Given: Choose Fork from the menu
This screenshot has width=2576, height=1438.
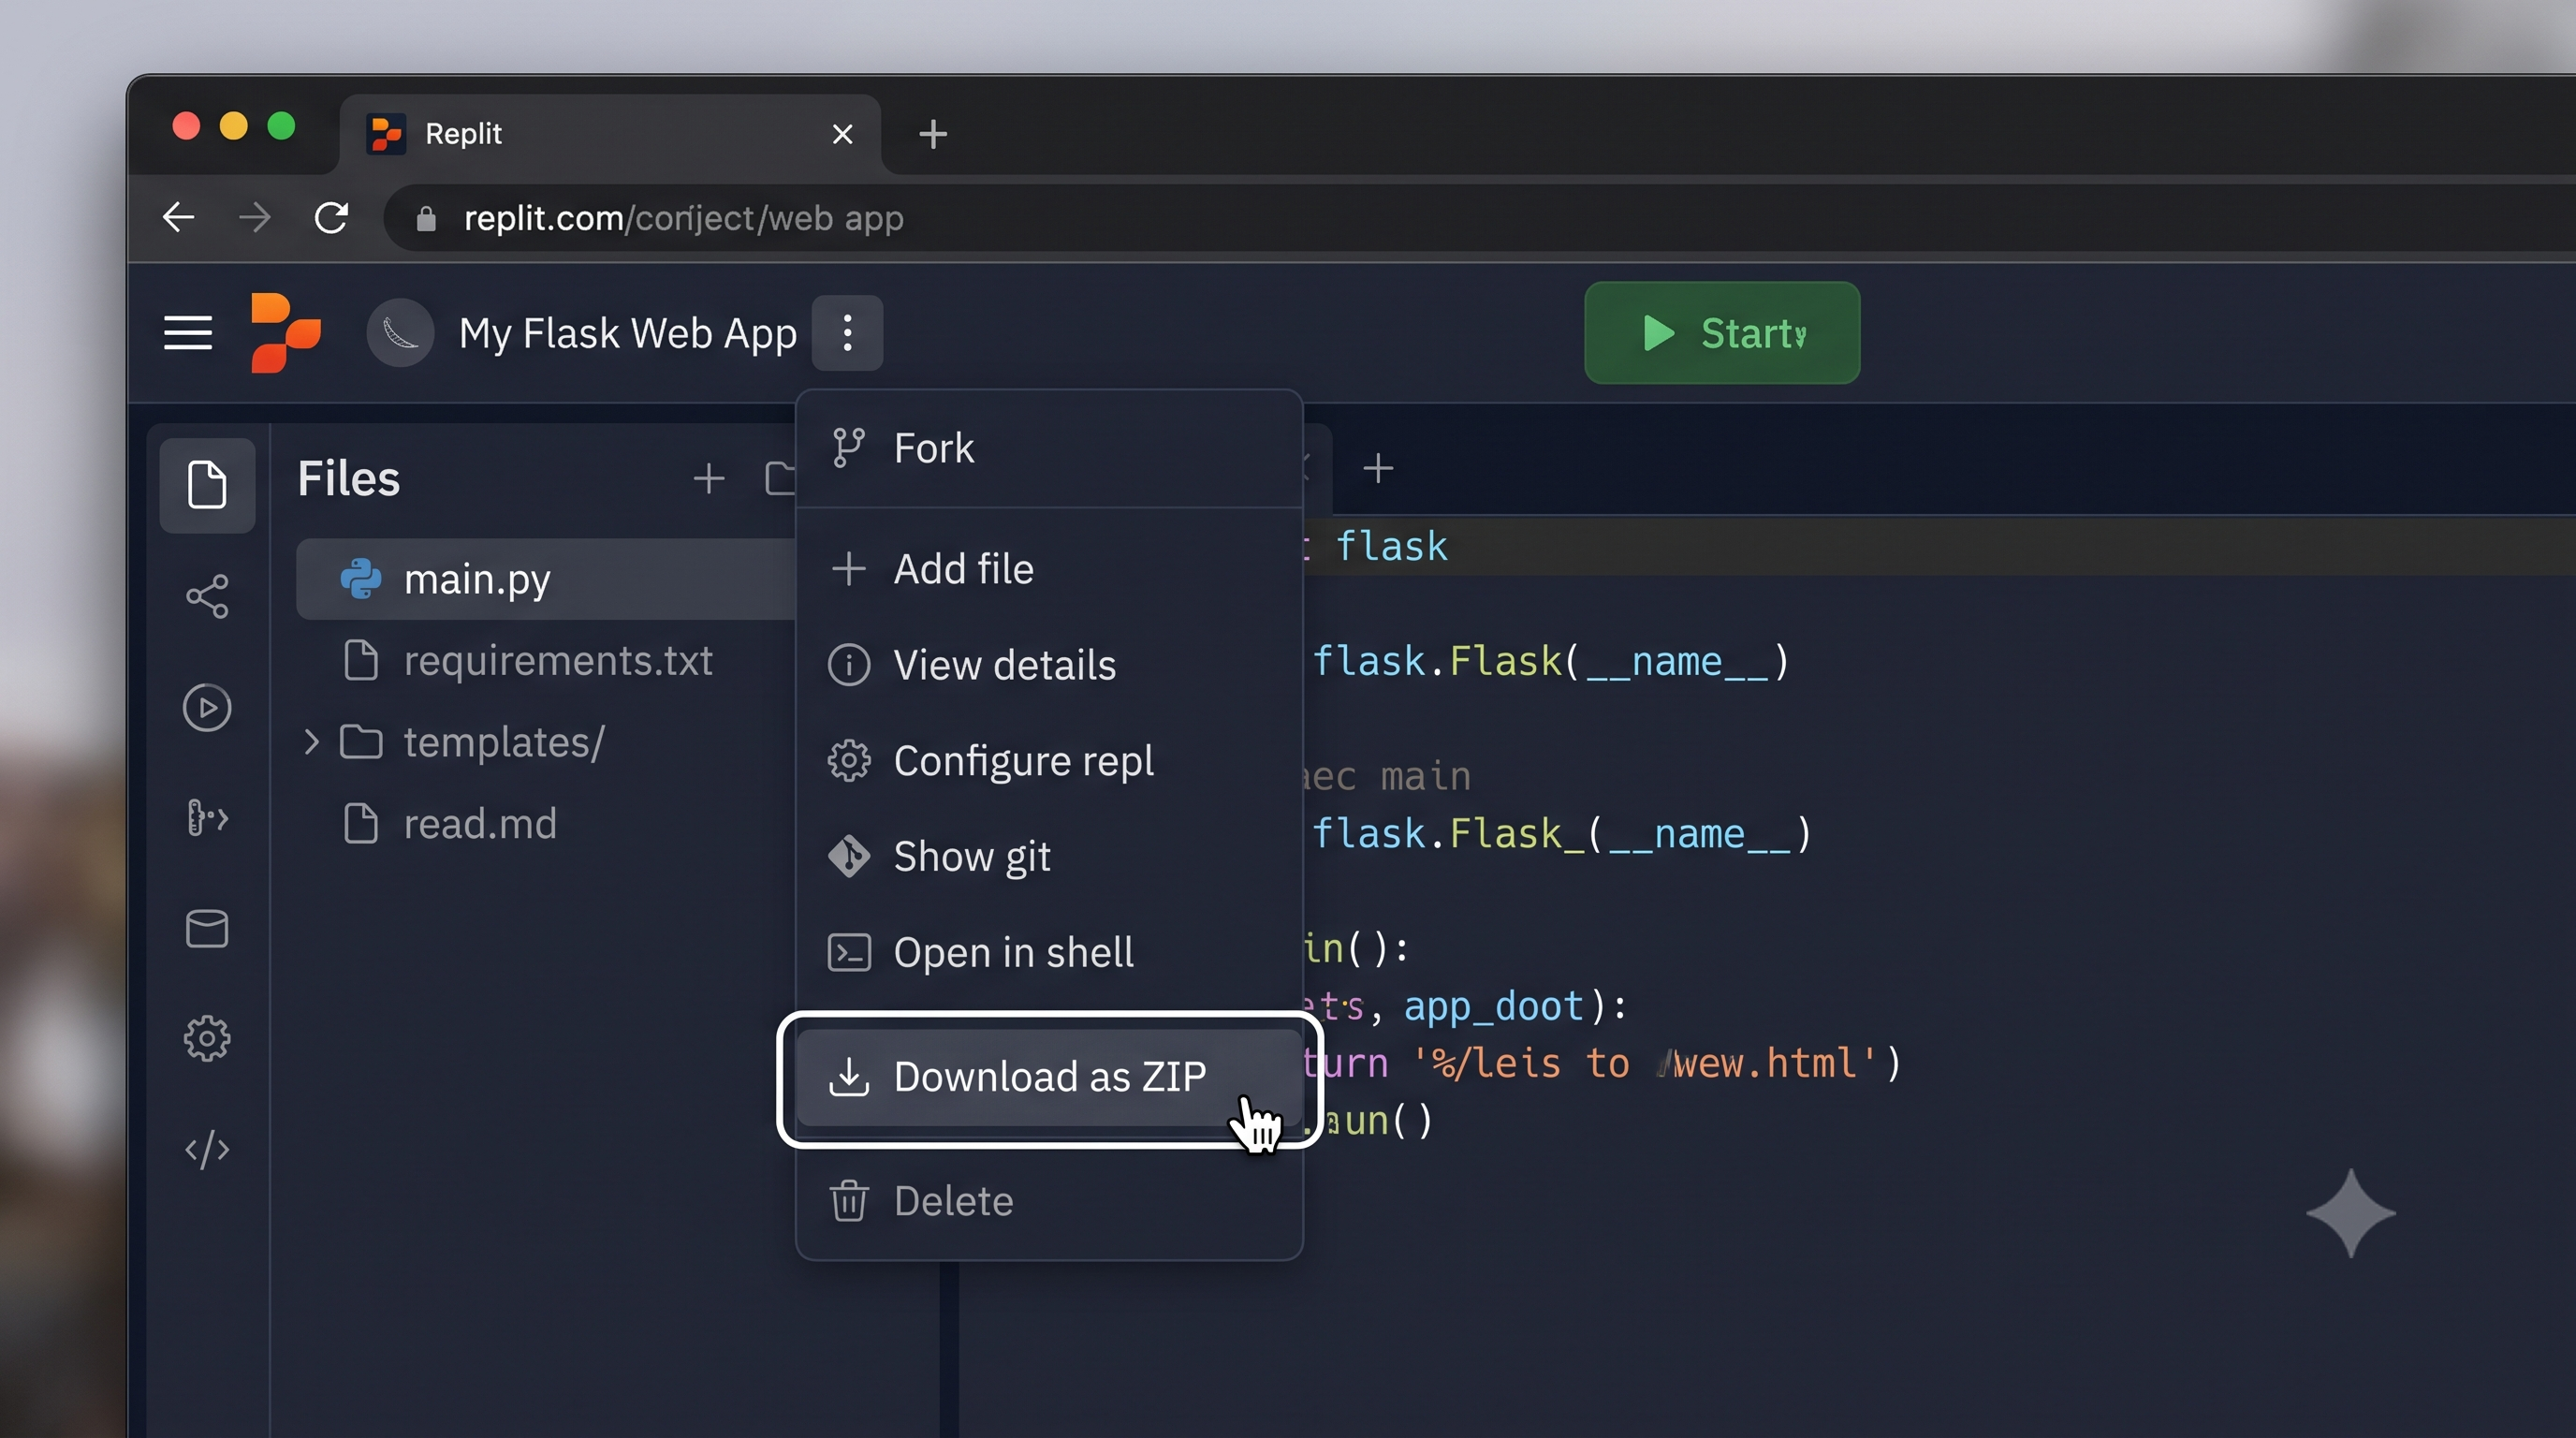Looking at the screenshot, I should (1049, 448).
